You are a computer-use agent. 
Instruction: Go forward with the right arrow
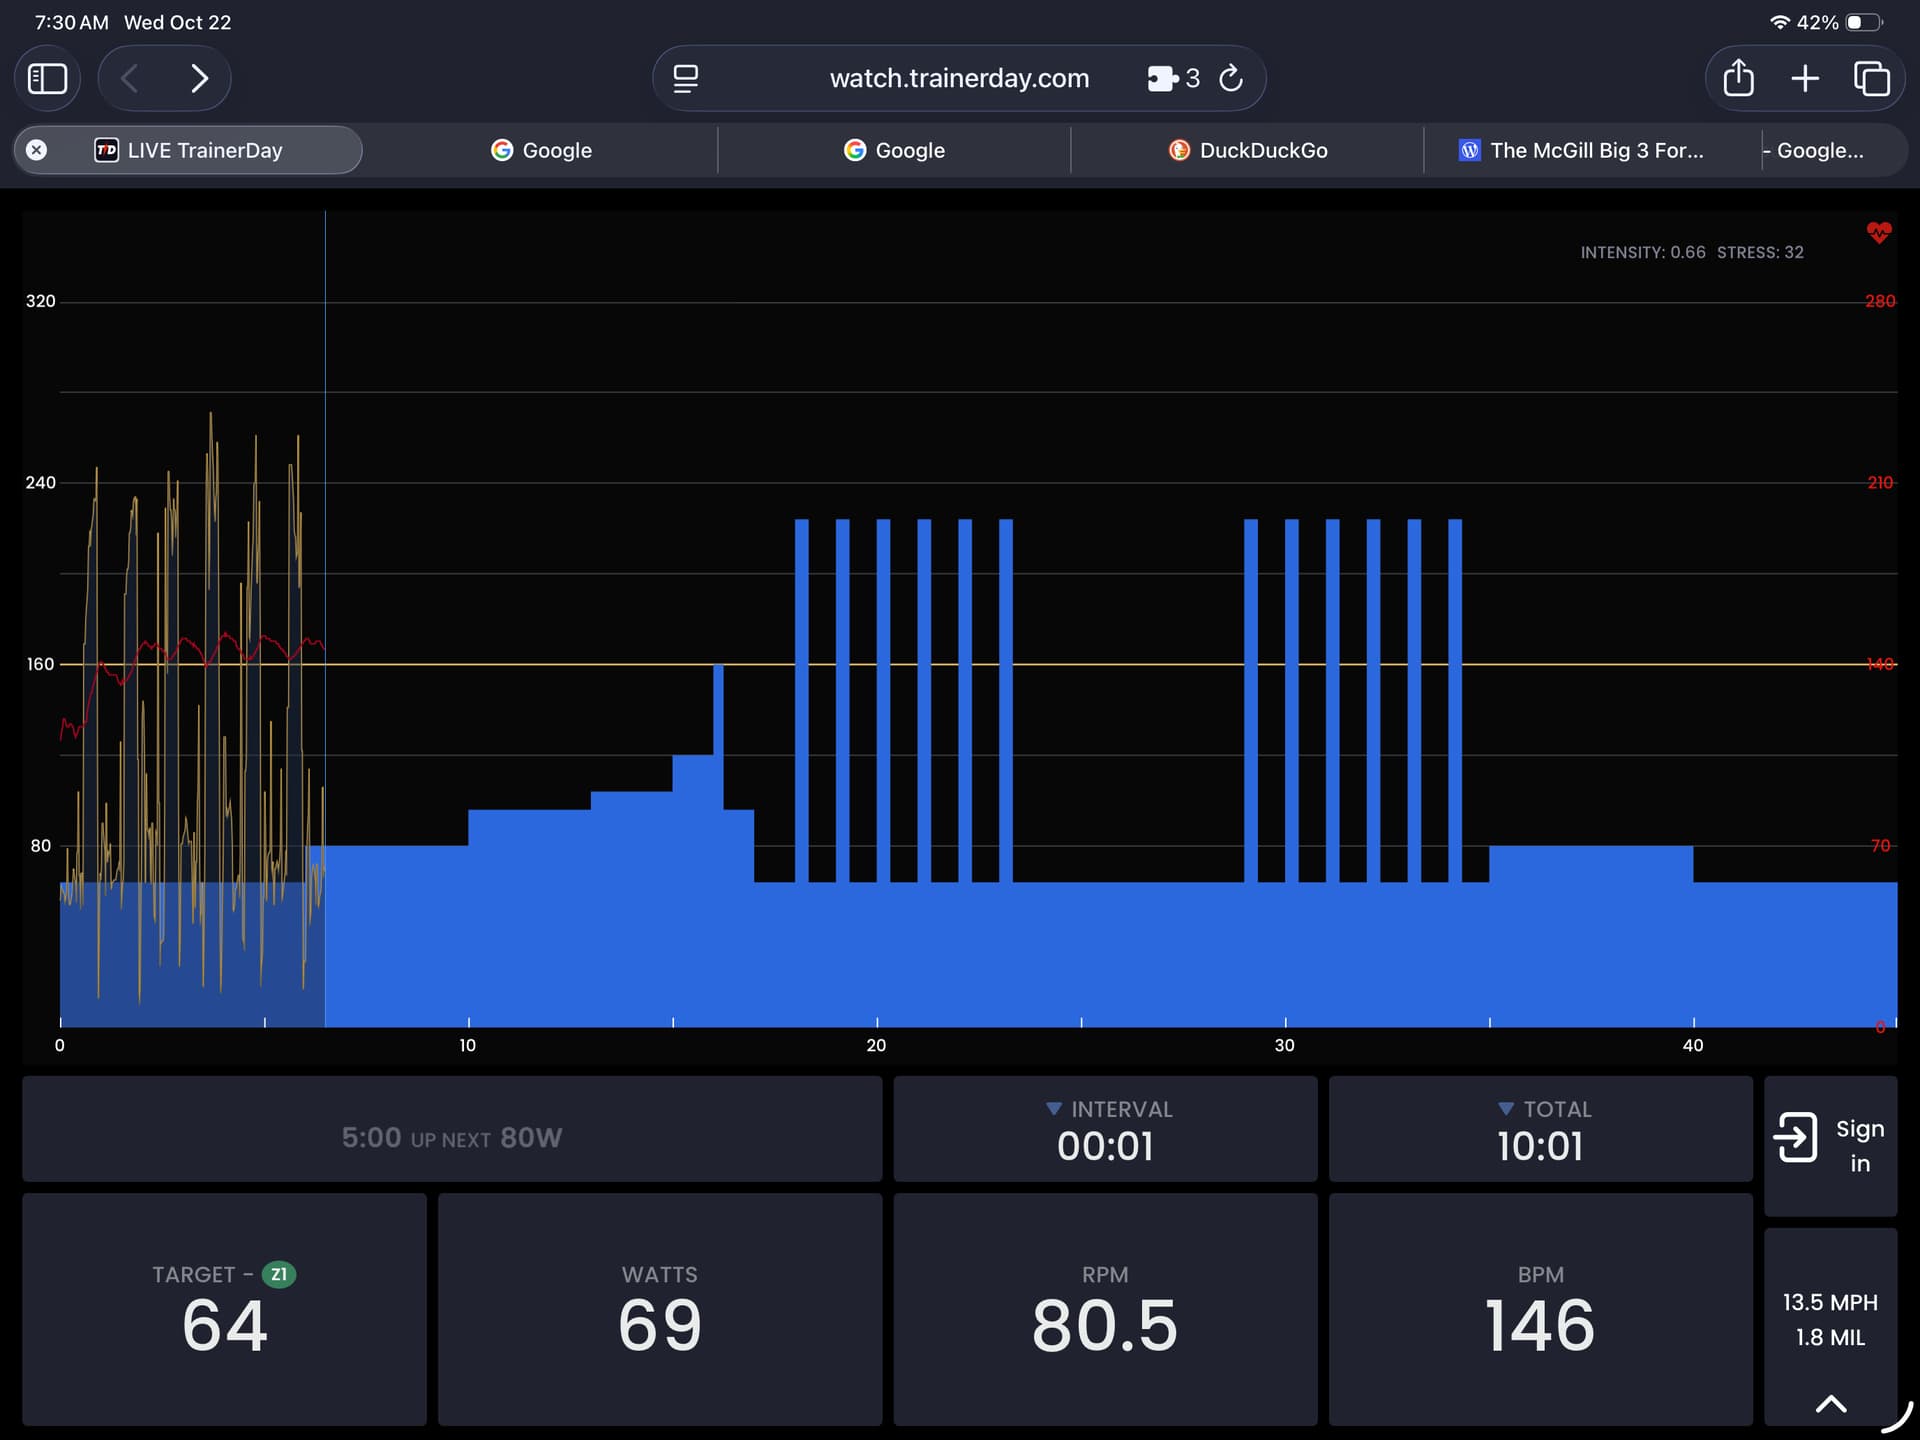(199, 78)
